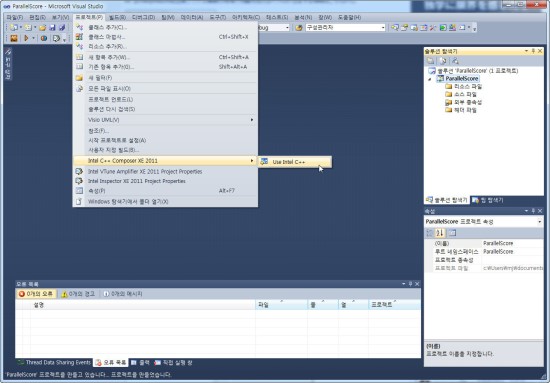Switch to the 직접 실행 창 tab

coord(173,362)
